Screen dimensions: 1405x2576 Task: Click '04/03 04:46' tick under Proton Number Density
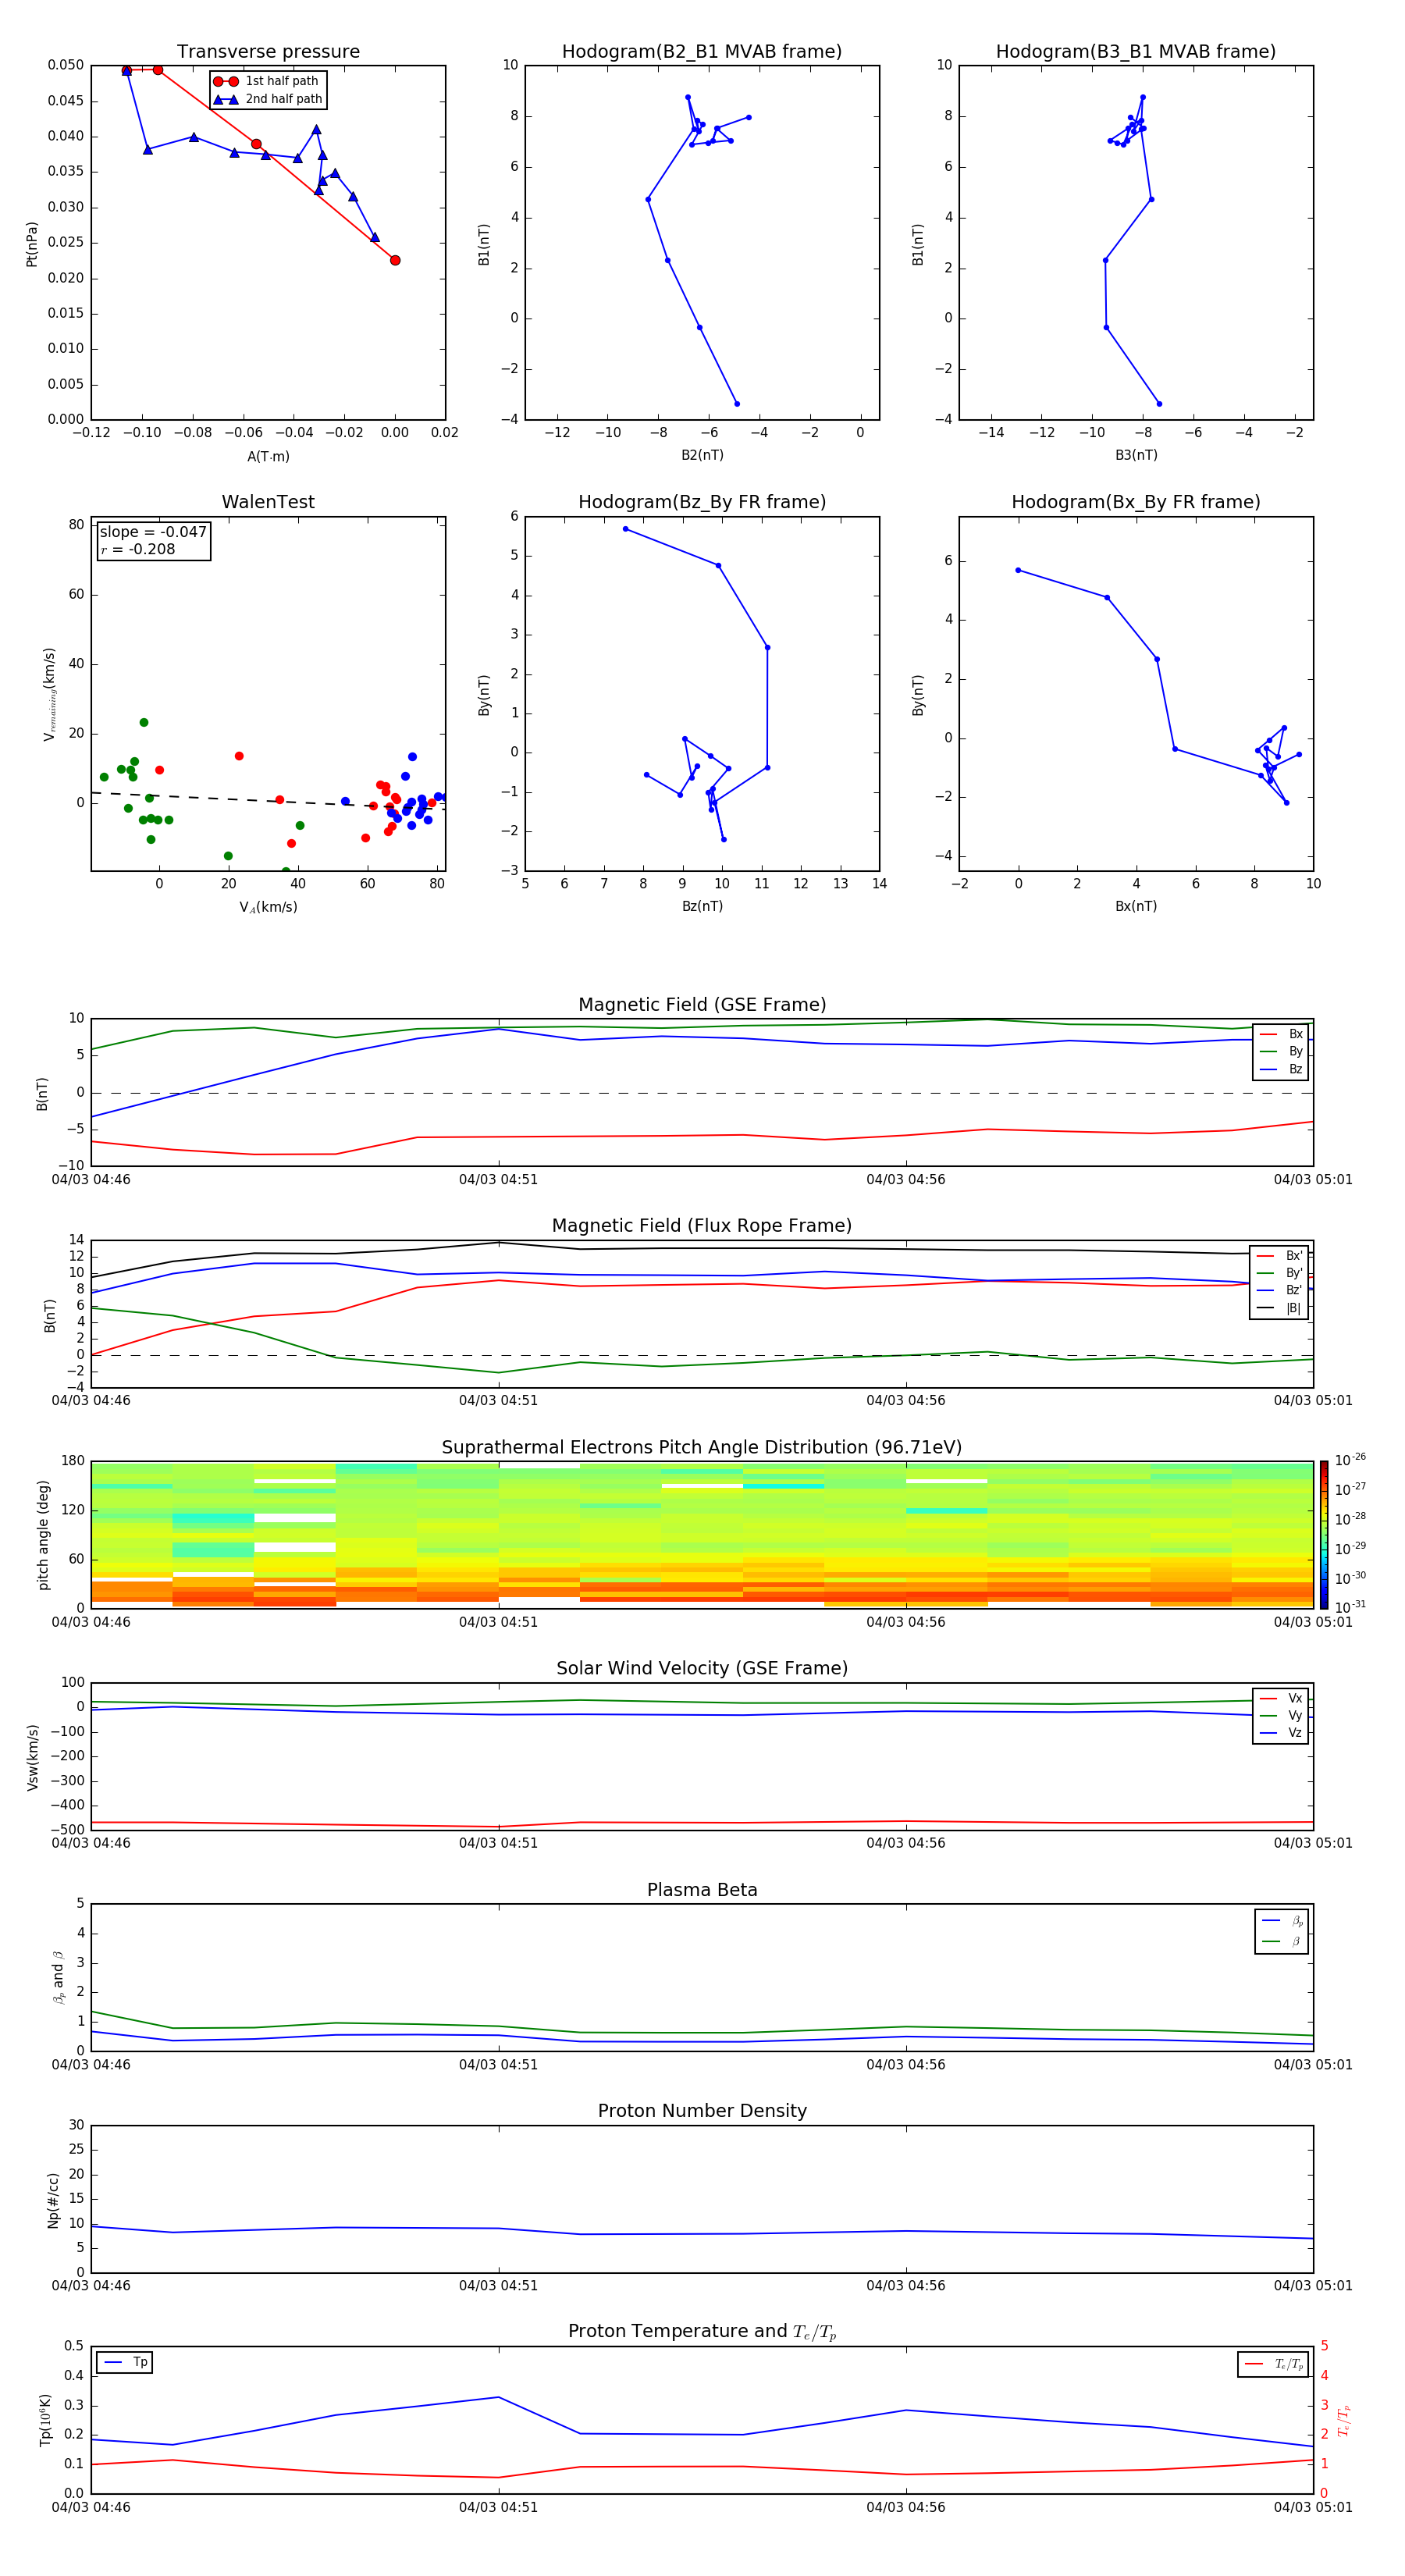[91, 2286]
